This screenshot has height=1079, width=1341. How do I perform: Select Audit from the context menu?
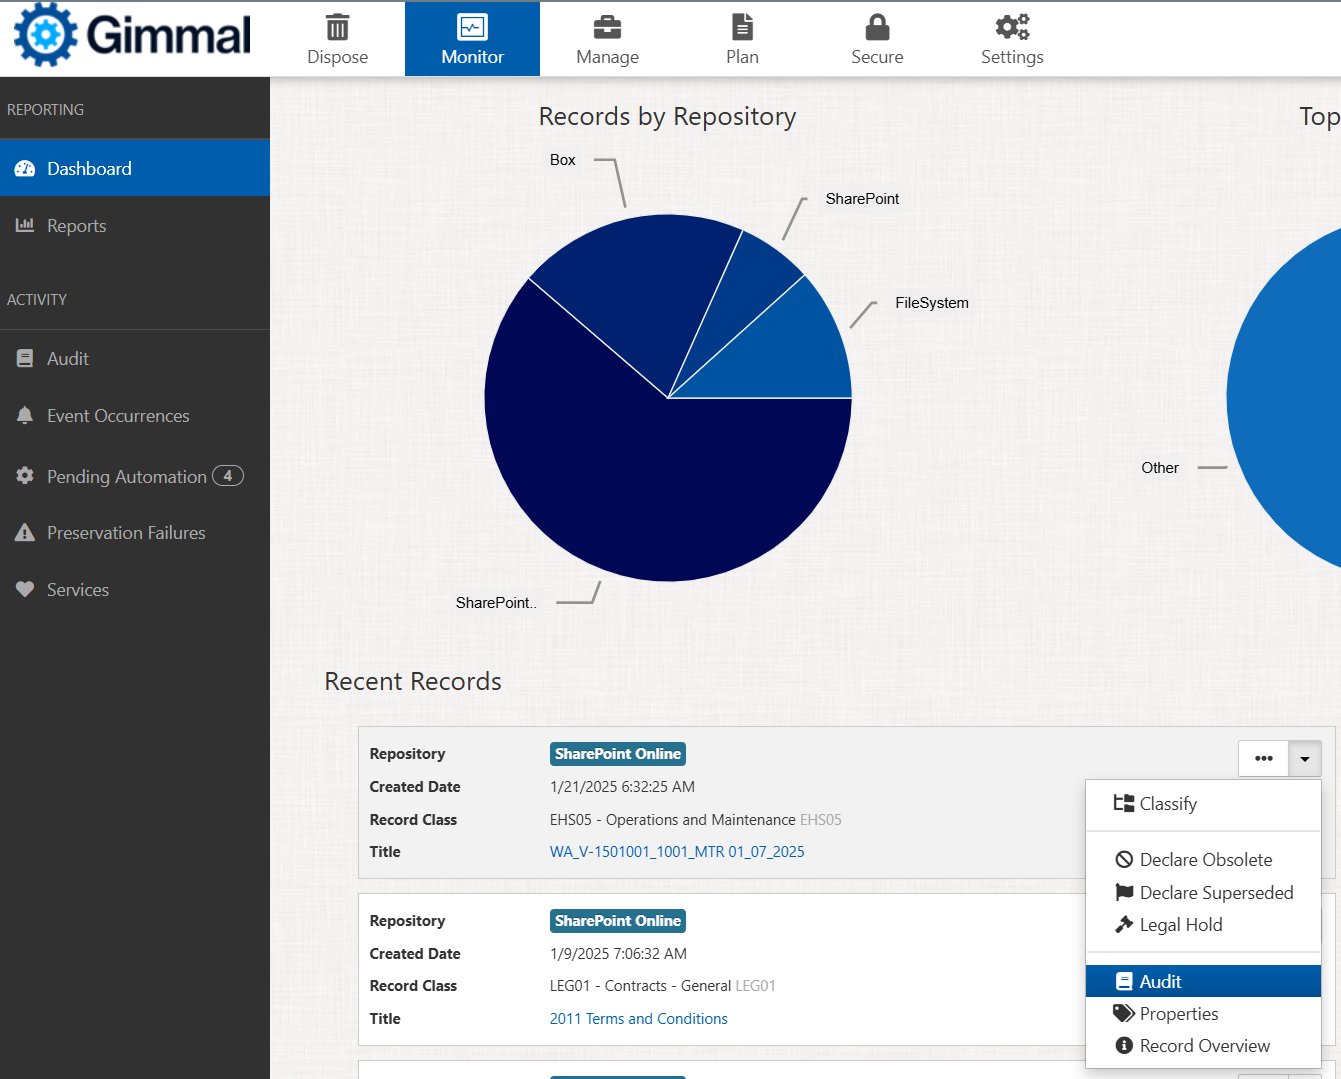pyautogui.click(x=1160, y=982)
